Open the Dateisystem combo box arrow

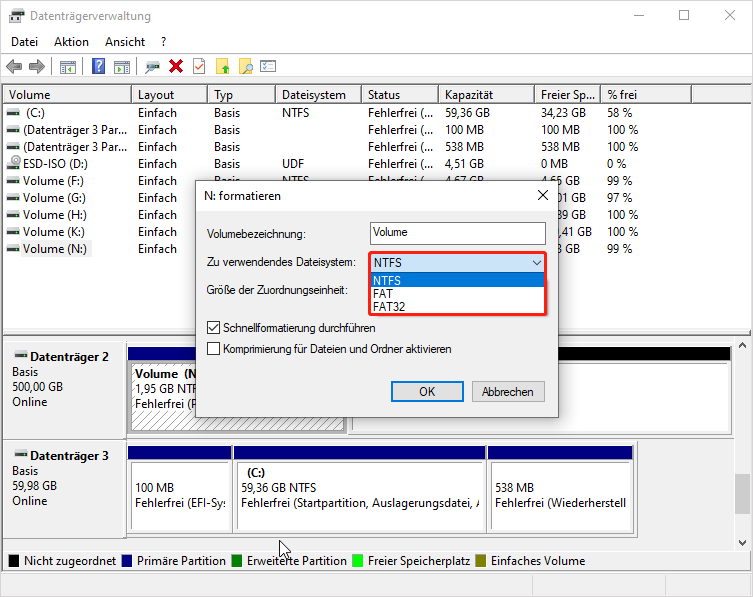tap(536, 263)
